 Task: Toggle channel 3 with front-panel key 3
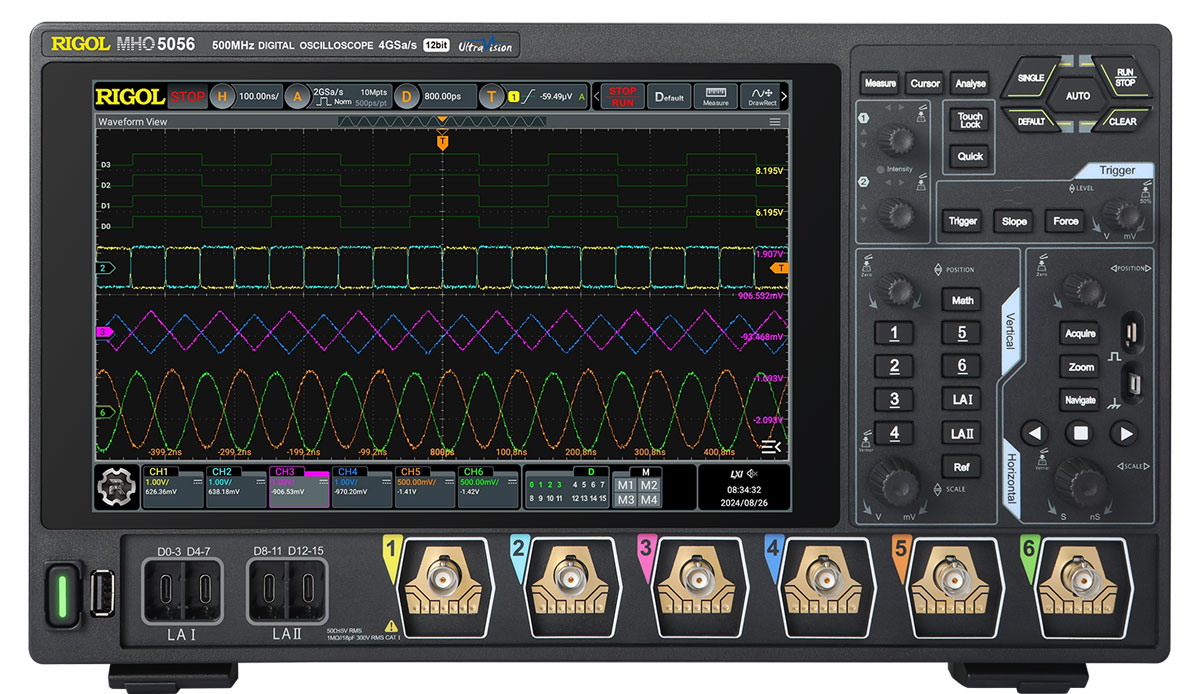[894, 400]
